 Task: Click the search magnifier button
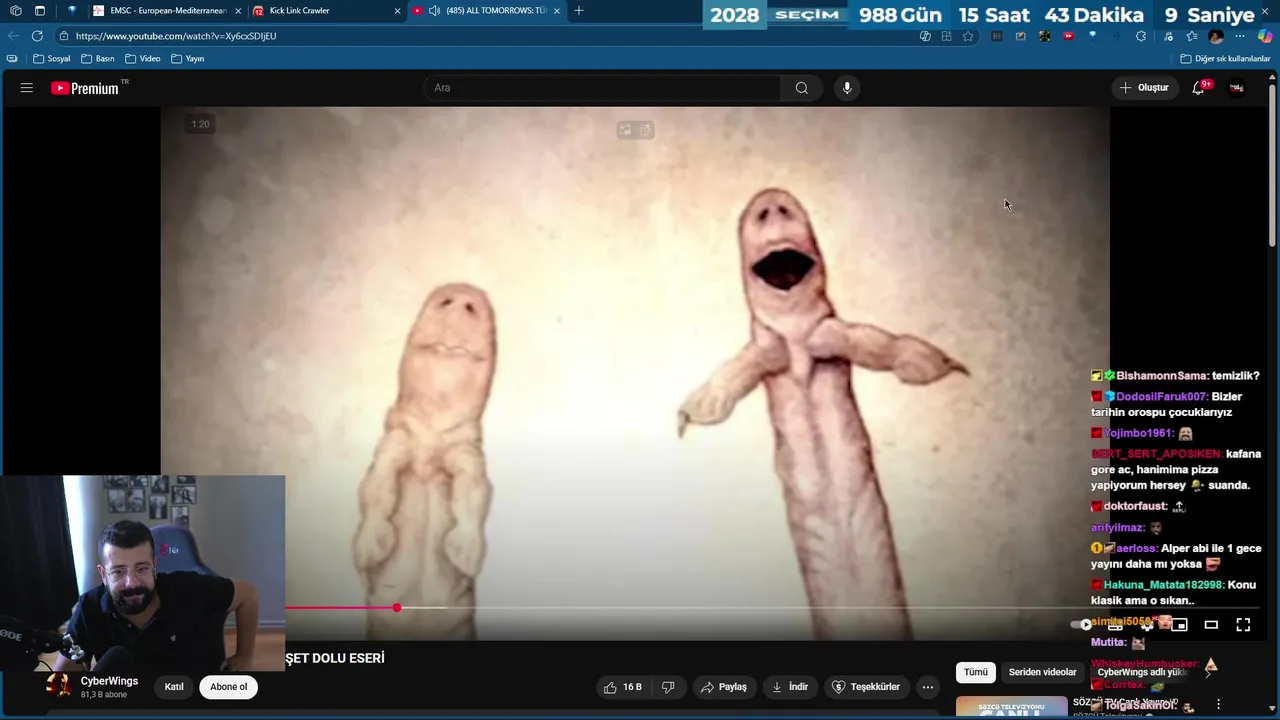coord(802,88)
